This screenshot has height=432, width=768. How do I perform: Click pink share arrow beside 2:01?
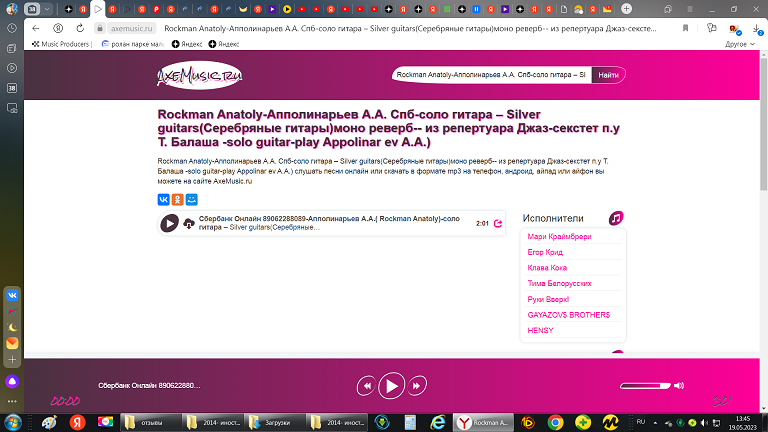(x=498, y=223)
